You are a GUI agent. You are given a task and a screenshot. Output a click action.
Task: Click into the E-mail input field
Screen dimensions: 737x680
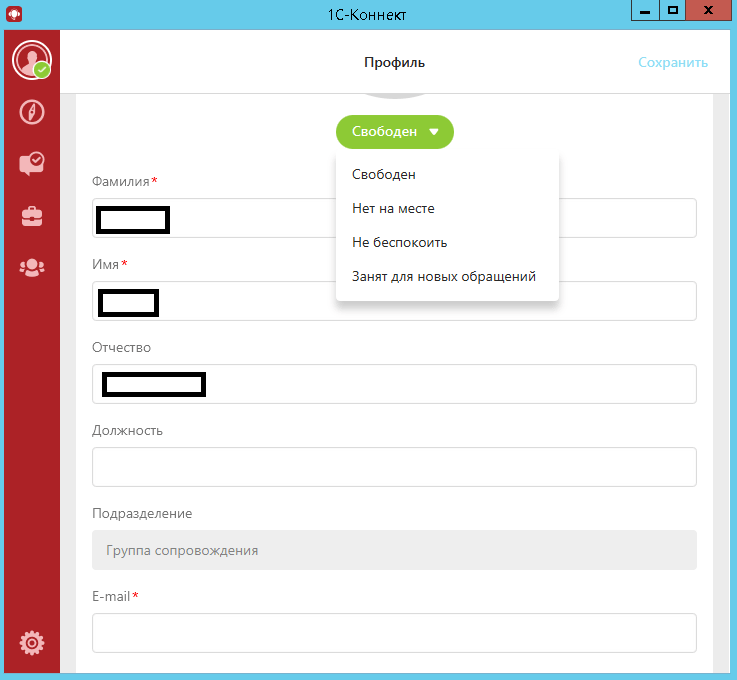click(x=394, y=633)
